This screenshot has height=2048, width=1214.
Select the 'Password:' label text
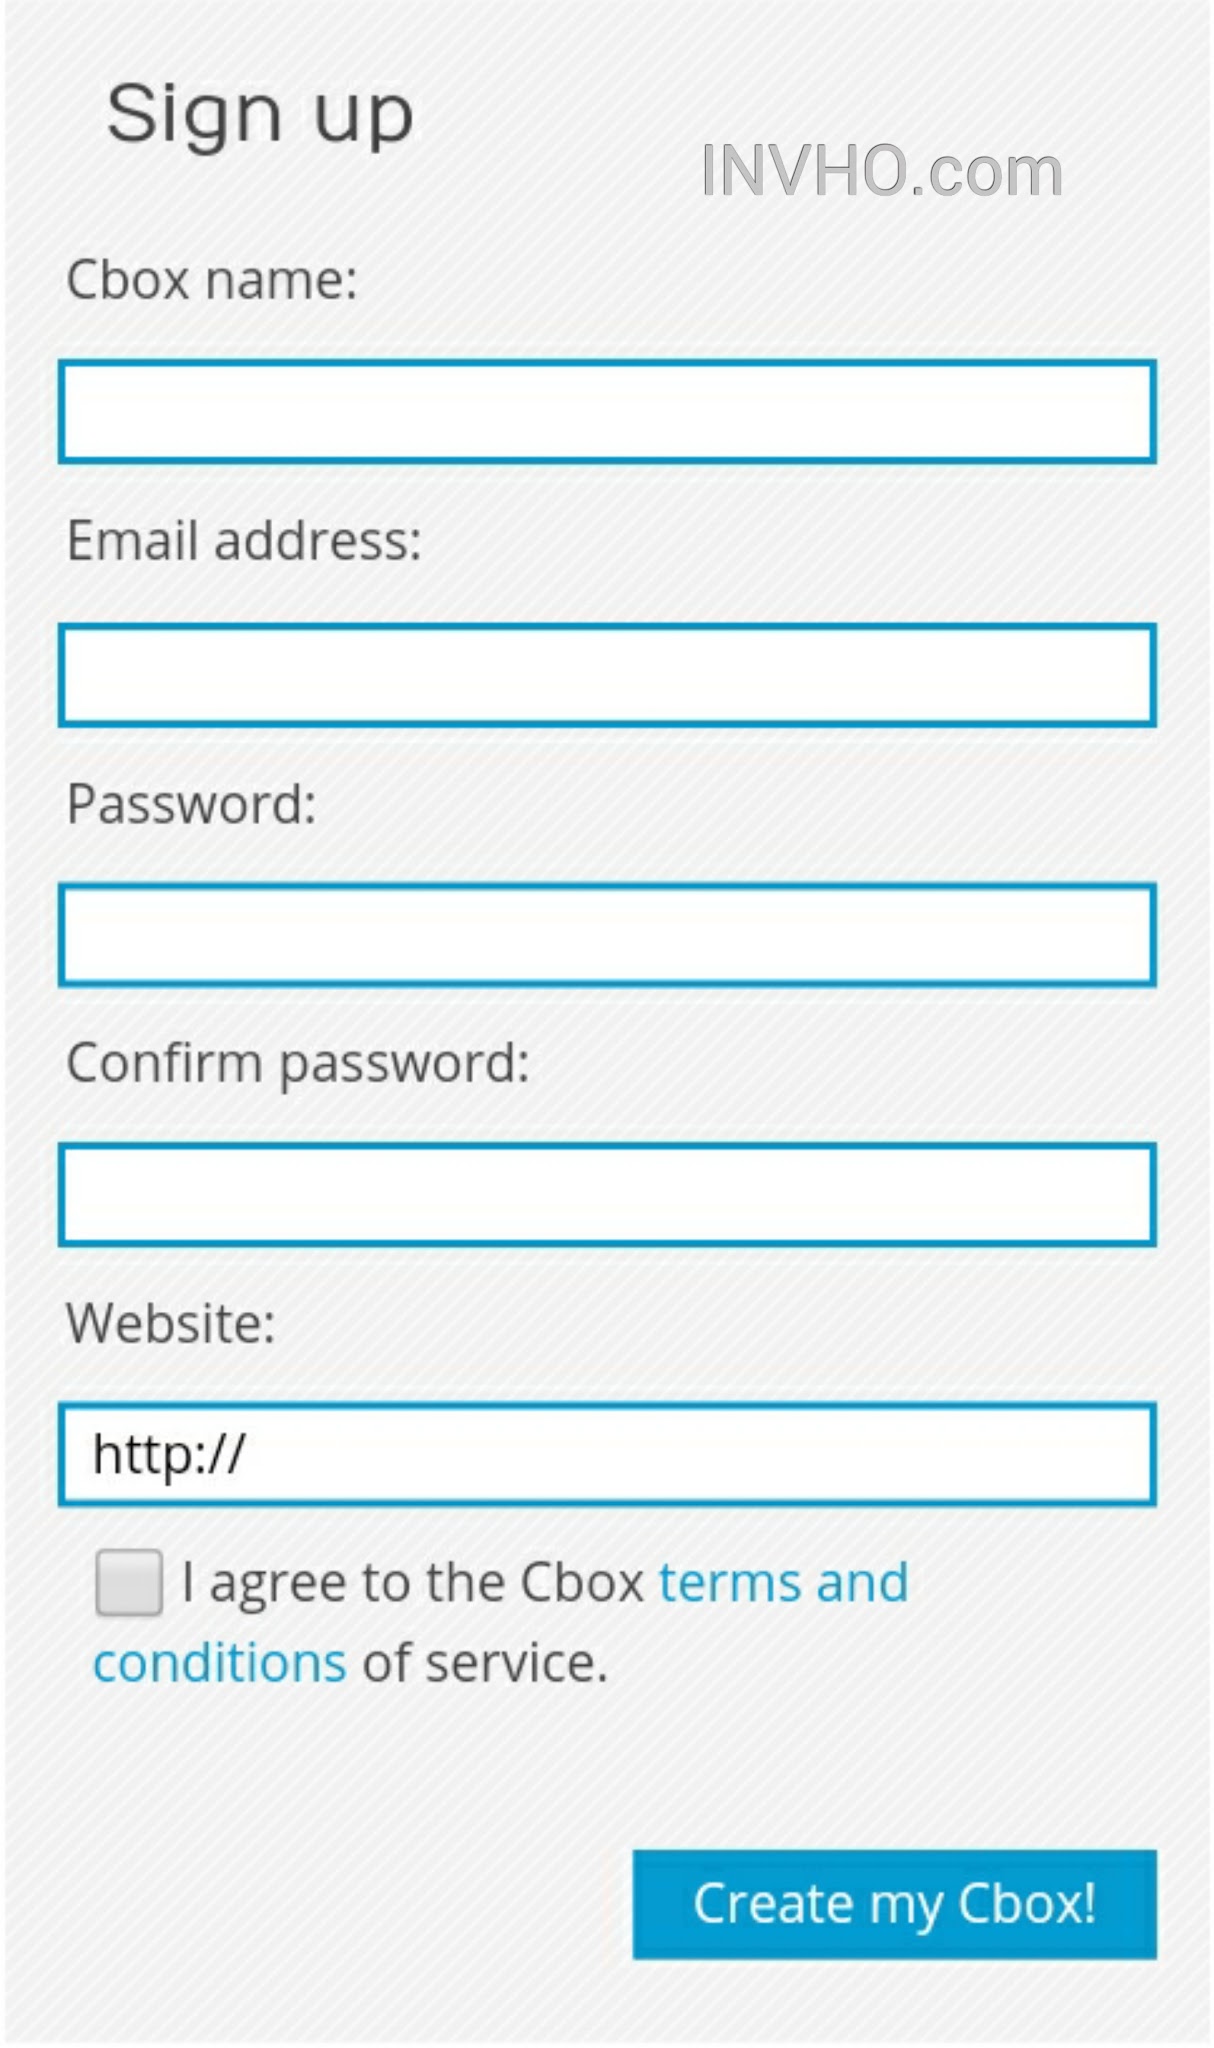[x=191, y=804]
